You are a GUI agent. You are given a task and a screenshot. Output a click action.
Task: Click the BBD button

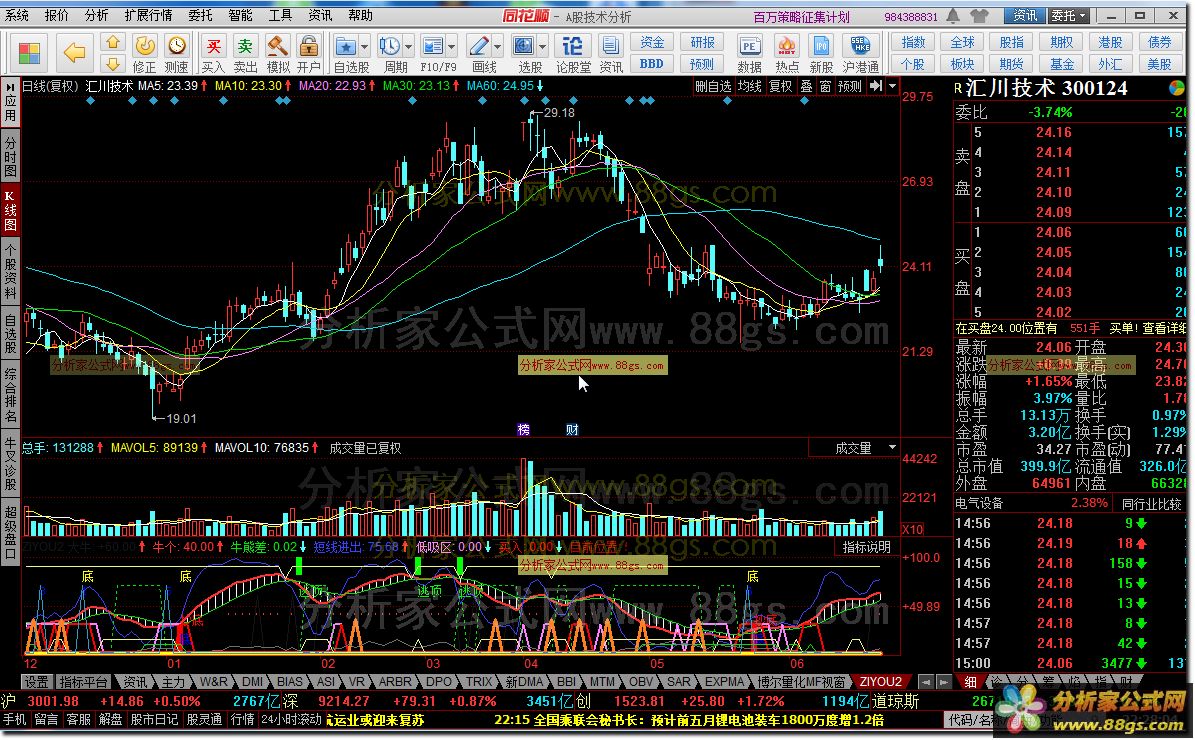pyautogui.click(x=652, y=64)
